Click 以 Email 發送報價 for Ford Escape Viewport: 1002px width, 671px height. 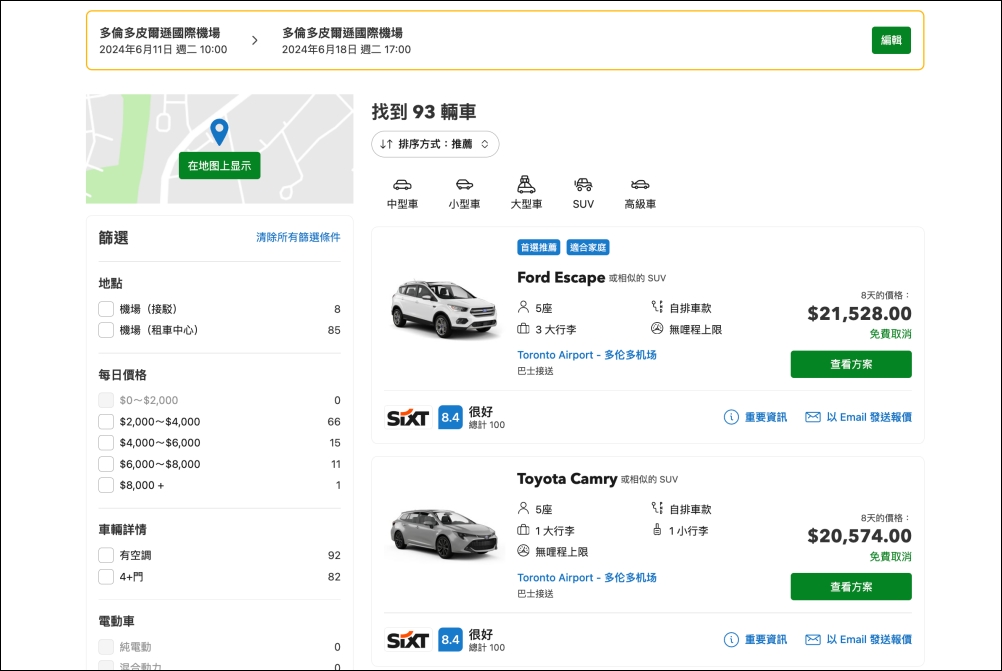pos(868,417)
